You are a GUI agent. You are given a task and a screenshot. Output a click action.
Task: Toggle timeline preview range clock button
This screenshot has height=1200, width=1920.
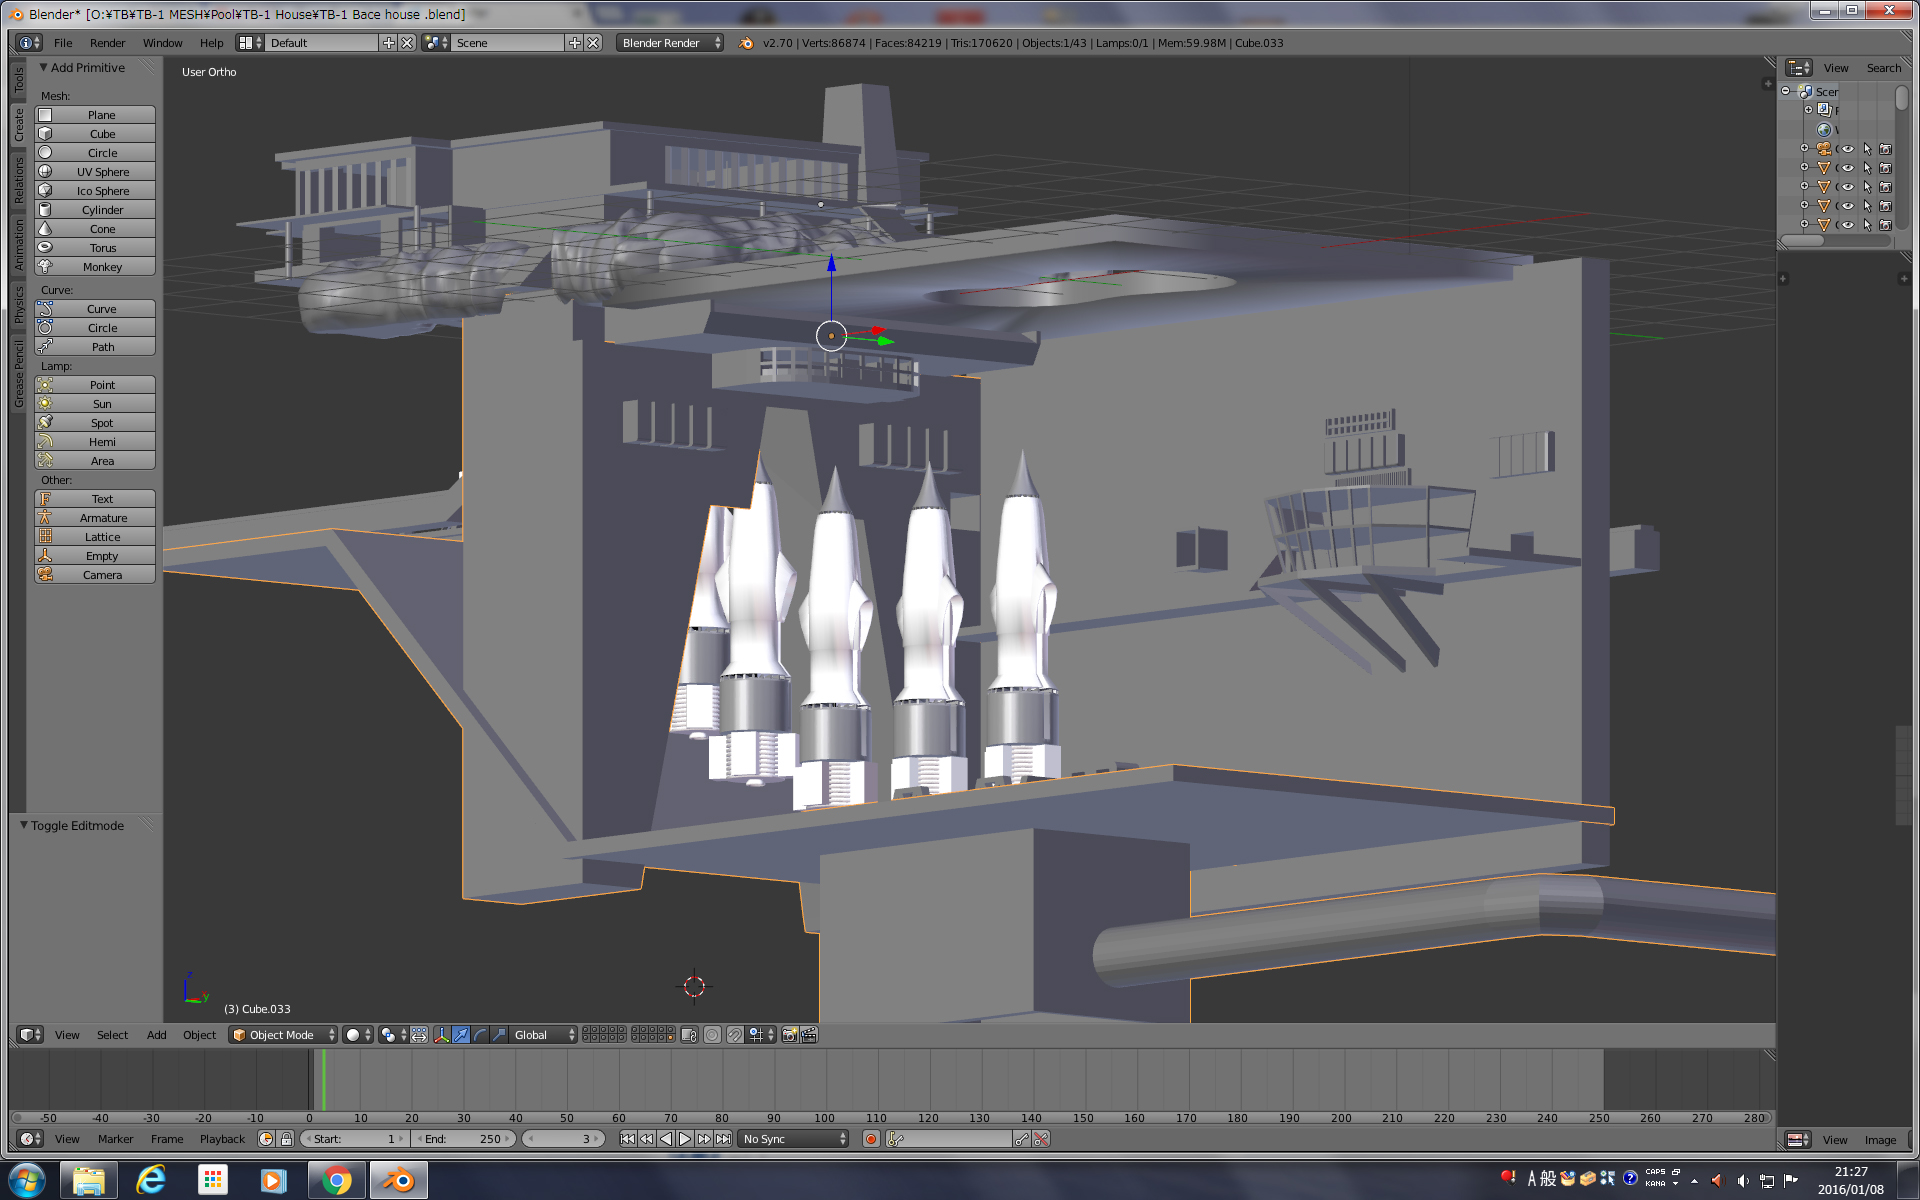click(266, 1139)
